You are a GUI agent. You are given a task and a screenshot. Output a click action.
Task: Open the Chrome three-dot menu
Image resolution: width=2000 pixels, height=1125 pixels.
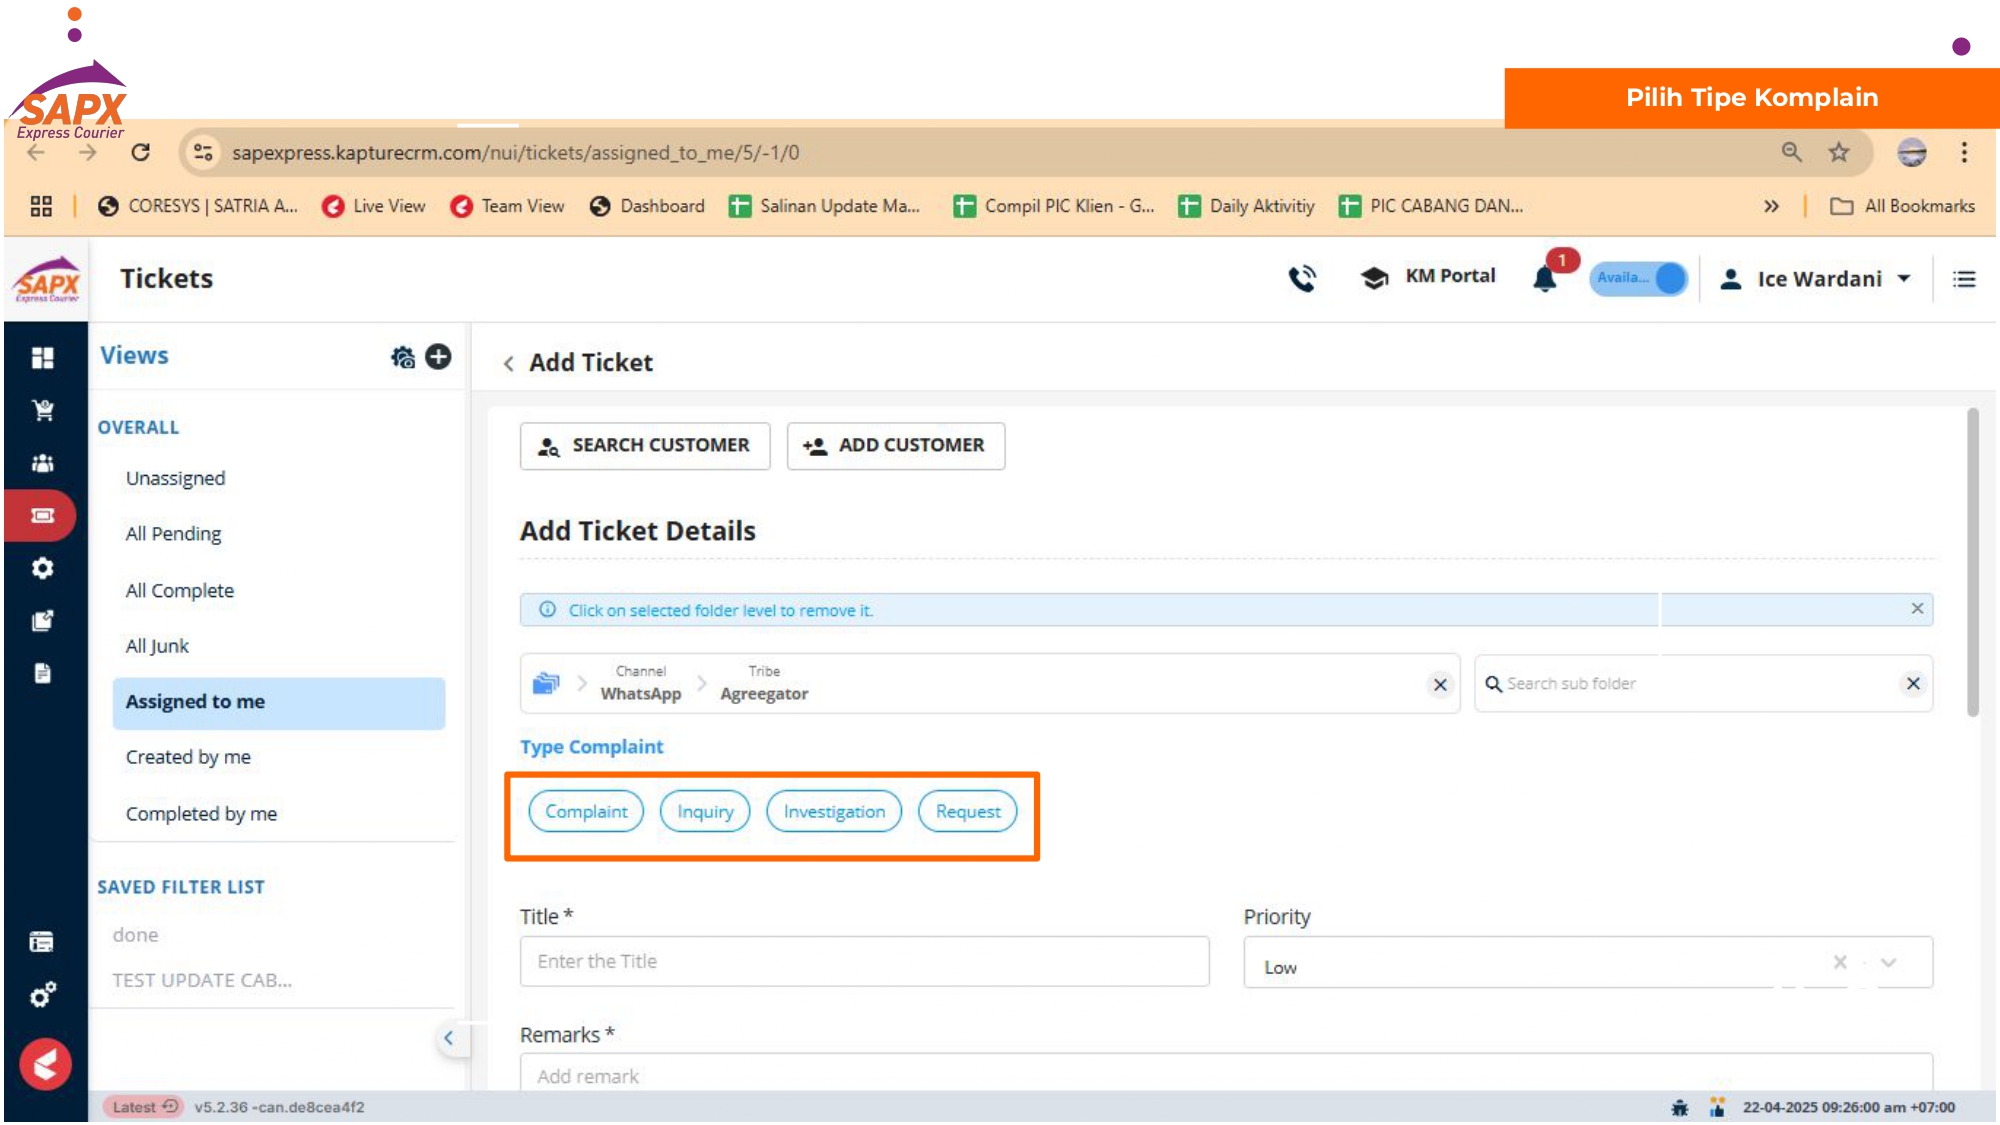click(x=1964, y=152)
